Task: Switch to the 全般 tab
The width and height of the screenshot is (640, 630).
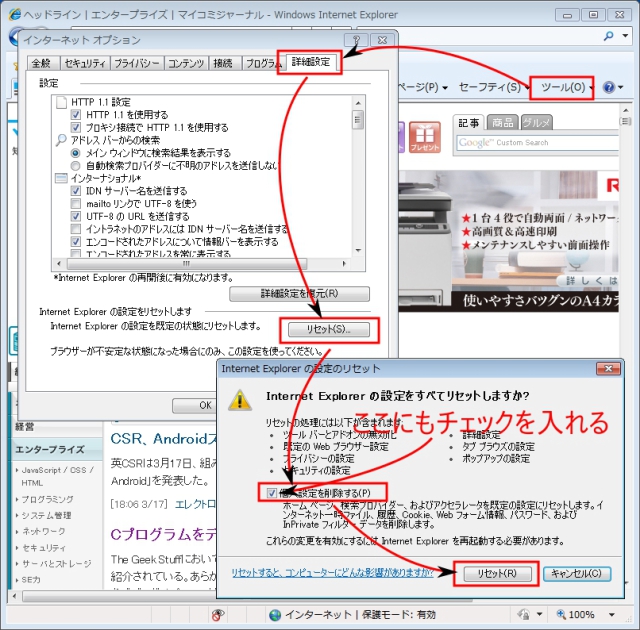Action: tap(42, 63)
